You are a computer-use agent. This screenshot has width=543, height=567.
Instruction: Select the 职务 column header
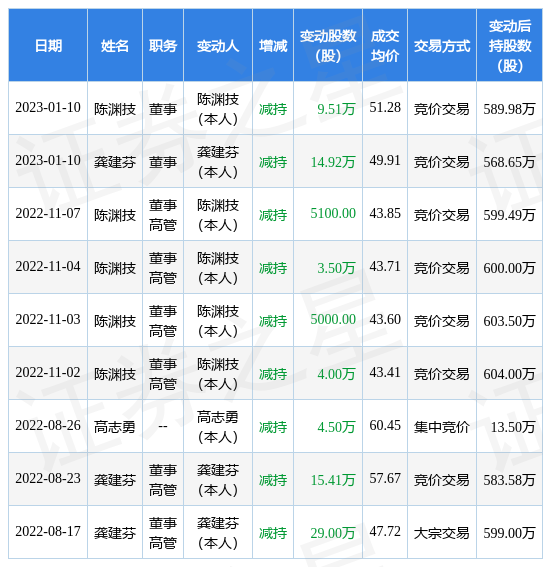click(163, 46)
